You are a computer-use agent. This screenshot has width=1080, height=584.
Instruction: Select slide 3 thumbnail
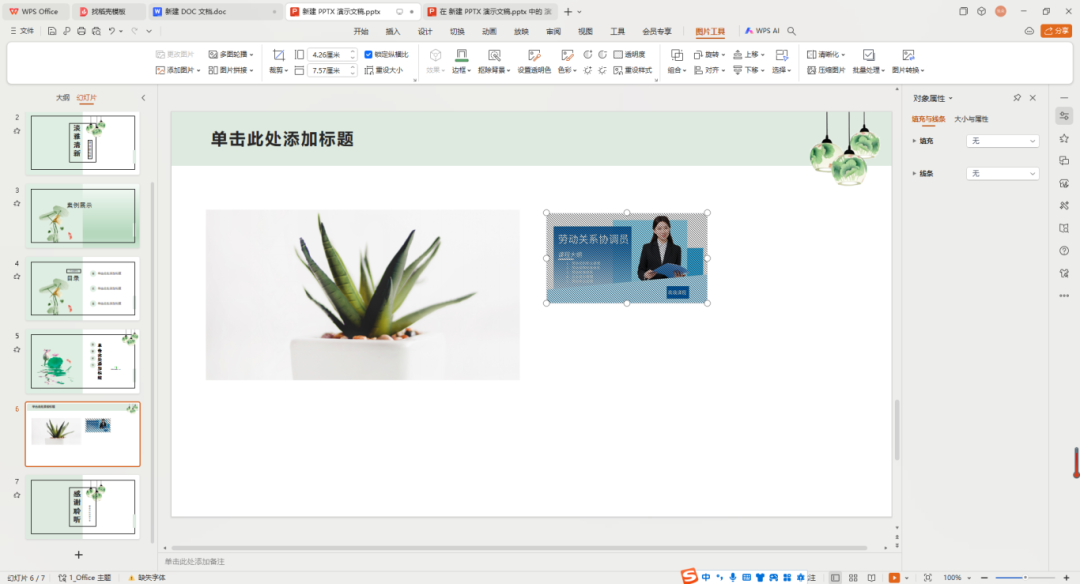83,216
